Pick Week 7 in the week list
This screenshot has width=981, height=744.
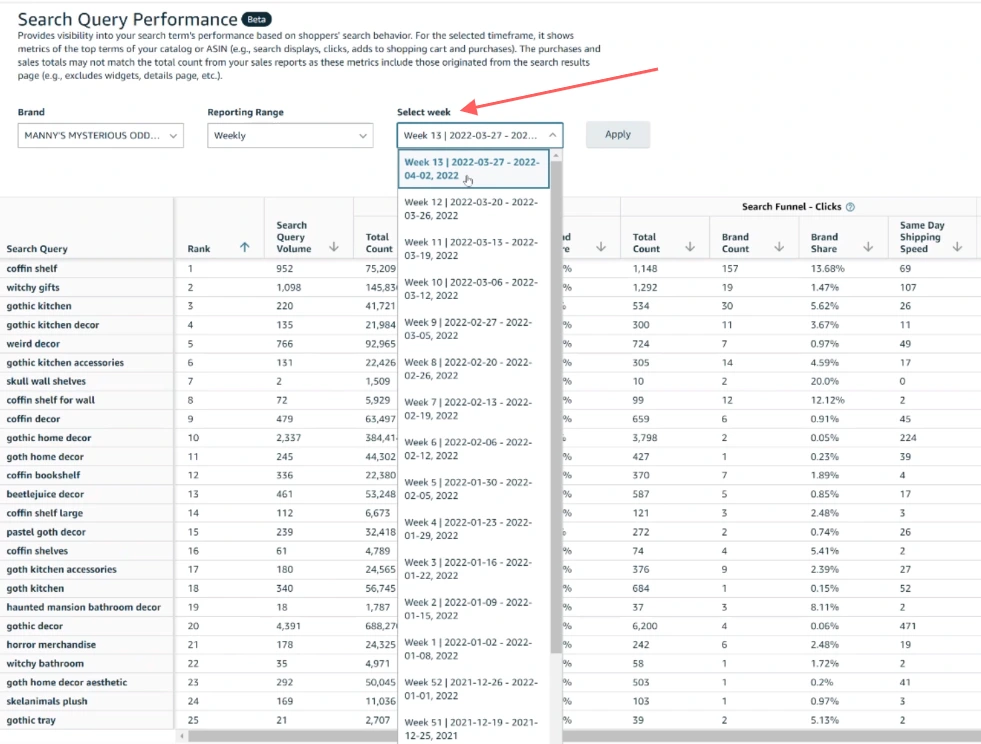pyautogui.click(x=472, y=408)
